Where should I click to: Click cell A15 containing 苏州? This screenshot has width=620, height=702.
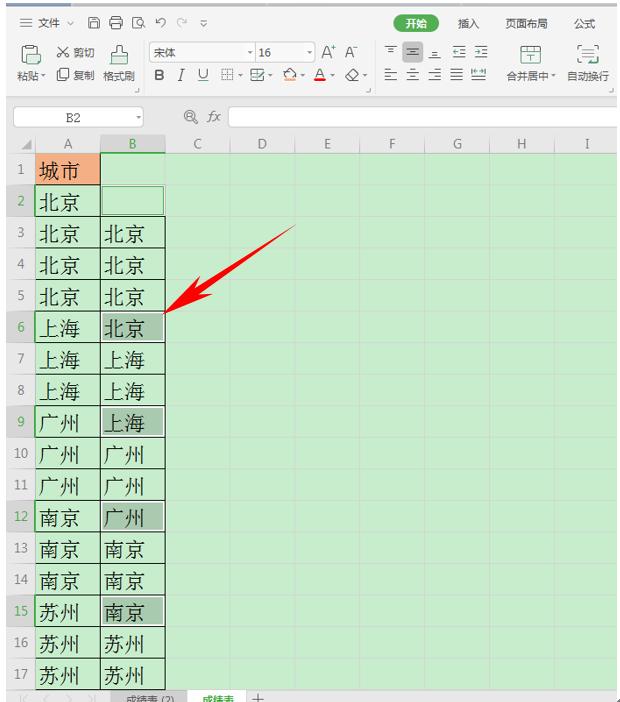(68, 611)
